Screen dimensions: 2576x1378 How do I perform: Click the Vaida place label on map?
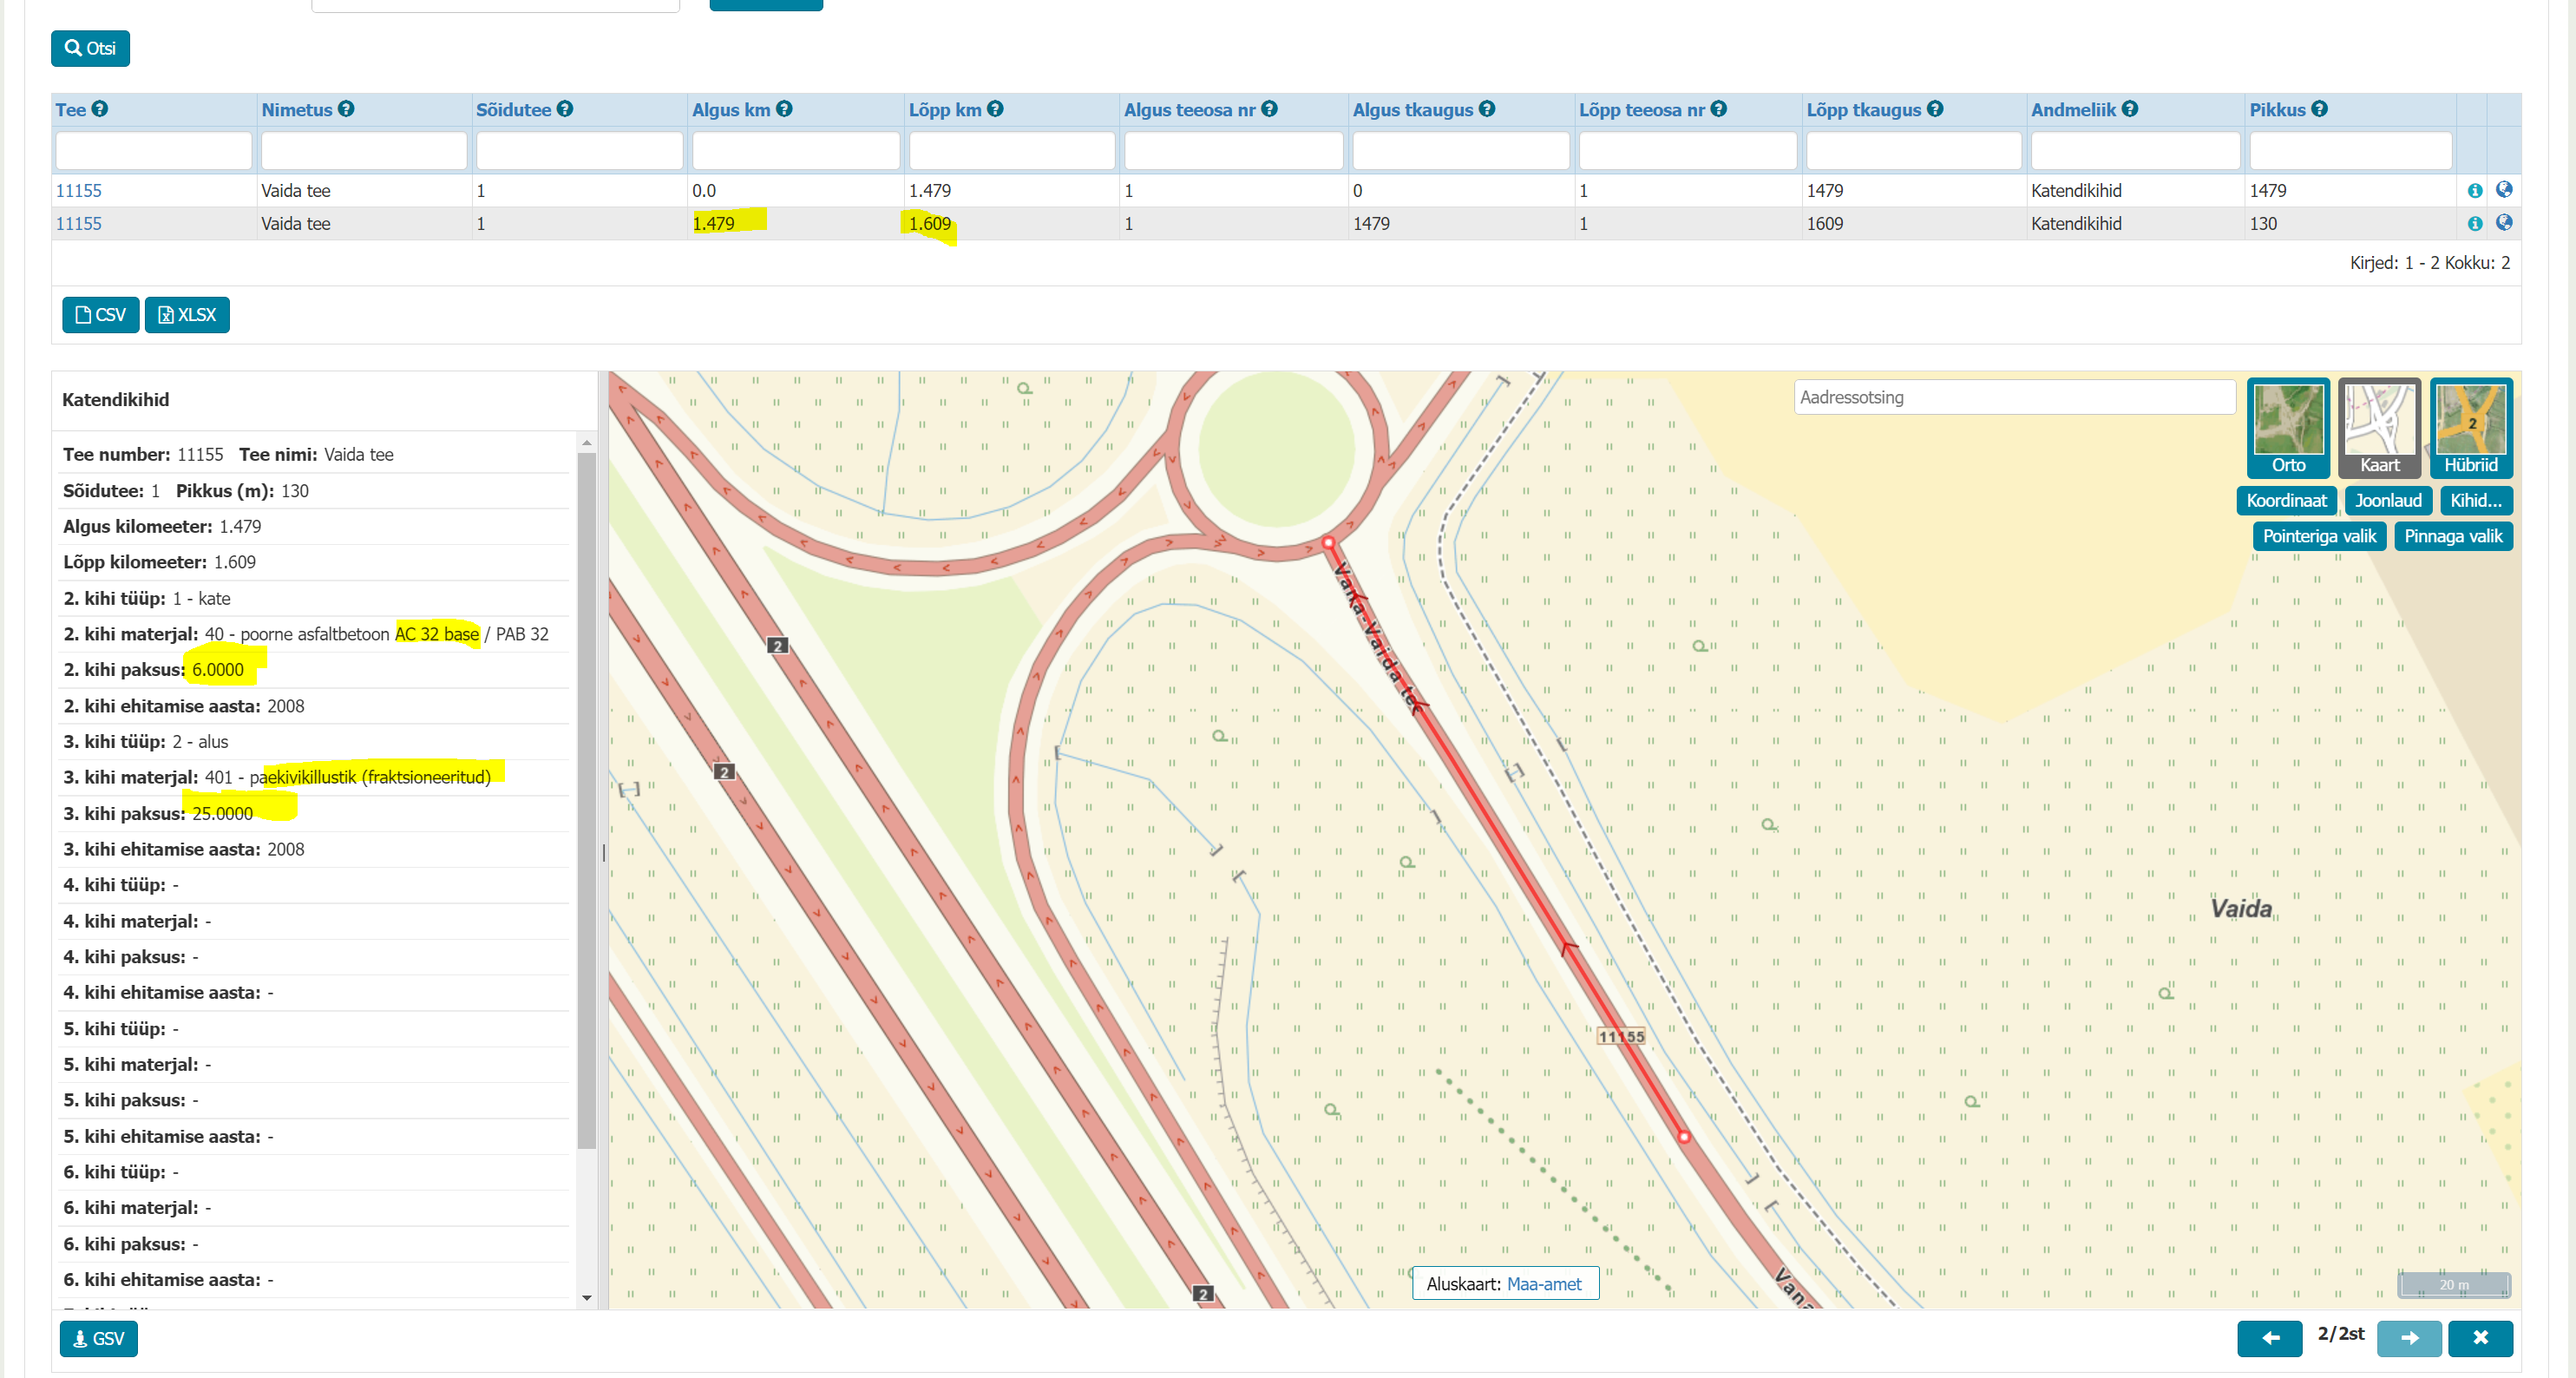pyautogui.click(x=2241, y=908)
